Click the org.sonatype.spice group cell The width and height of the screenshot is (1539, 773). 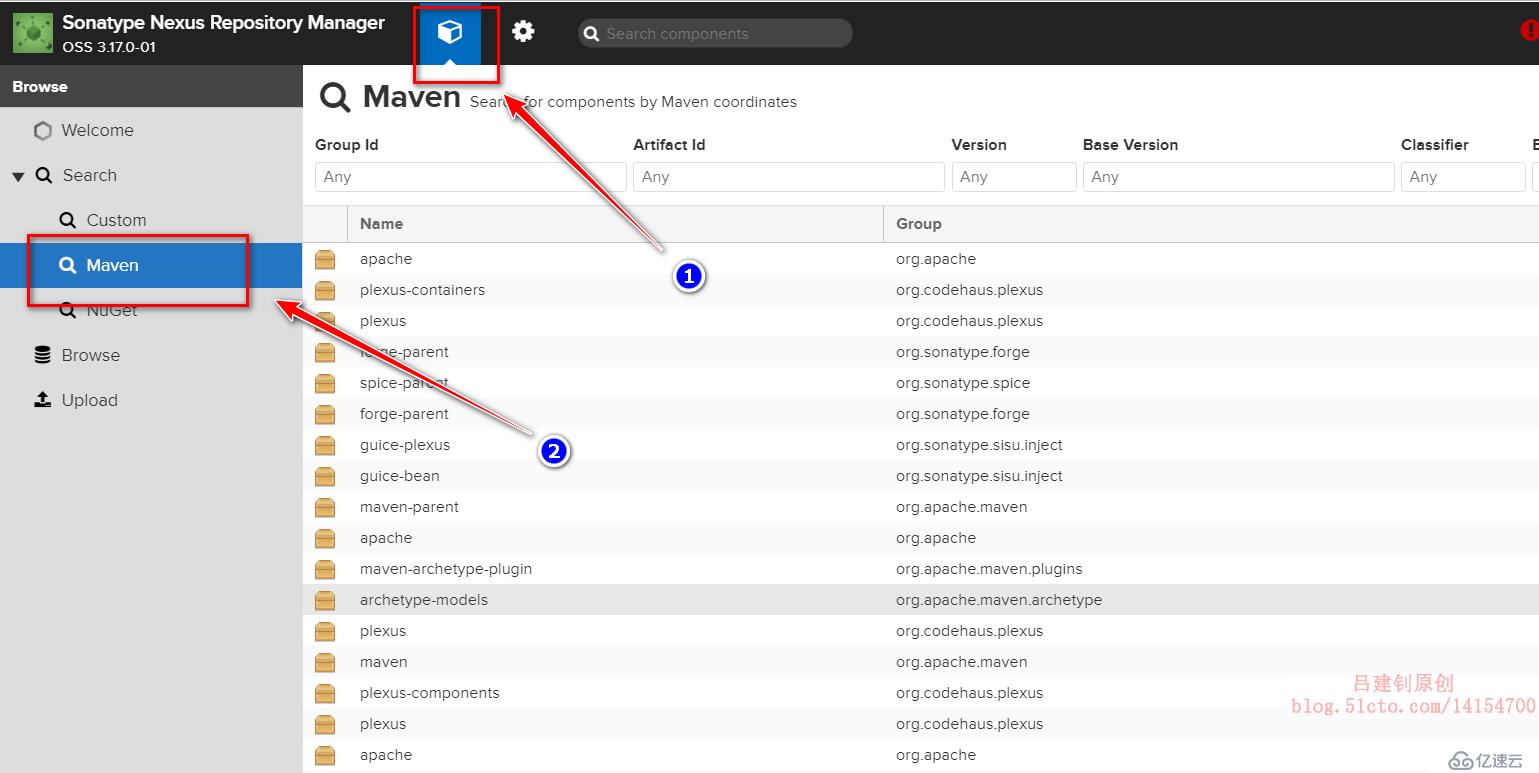coord(963,383)
